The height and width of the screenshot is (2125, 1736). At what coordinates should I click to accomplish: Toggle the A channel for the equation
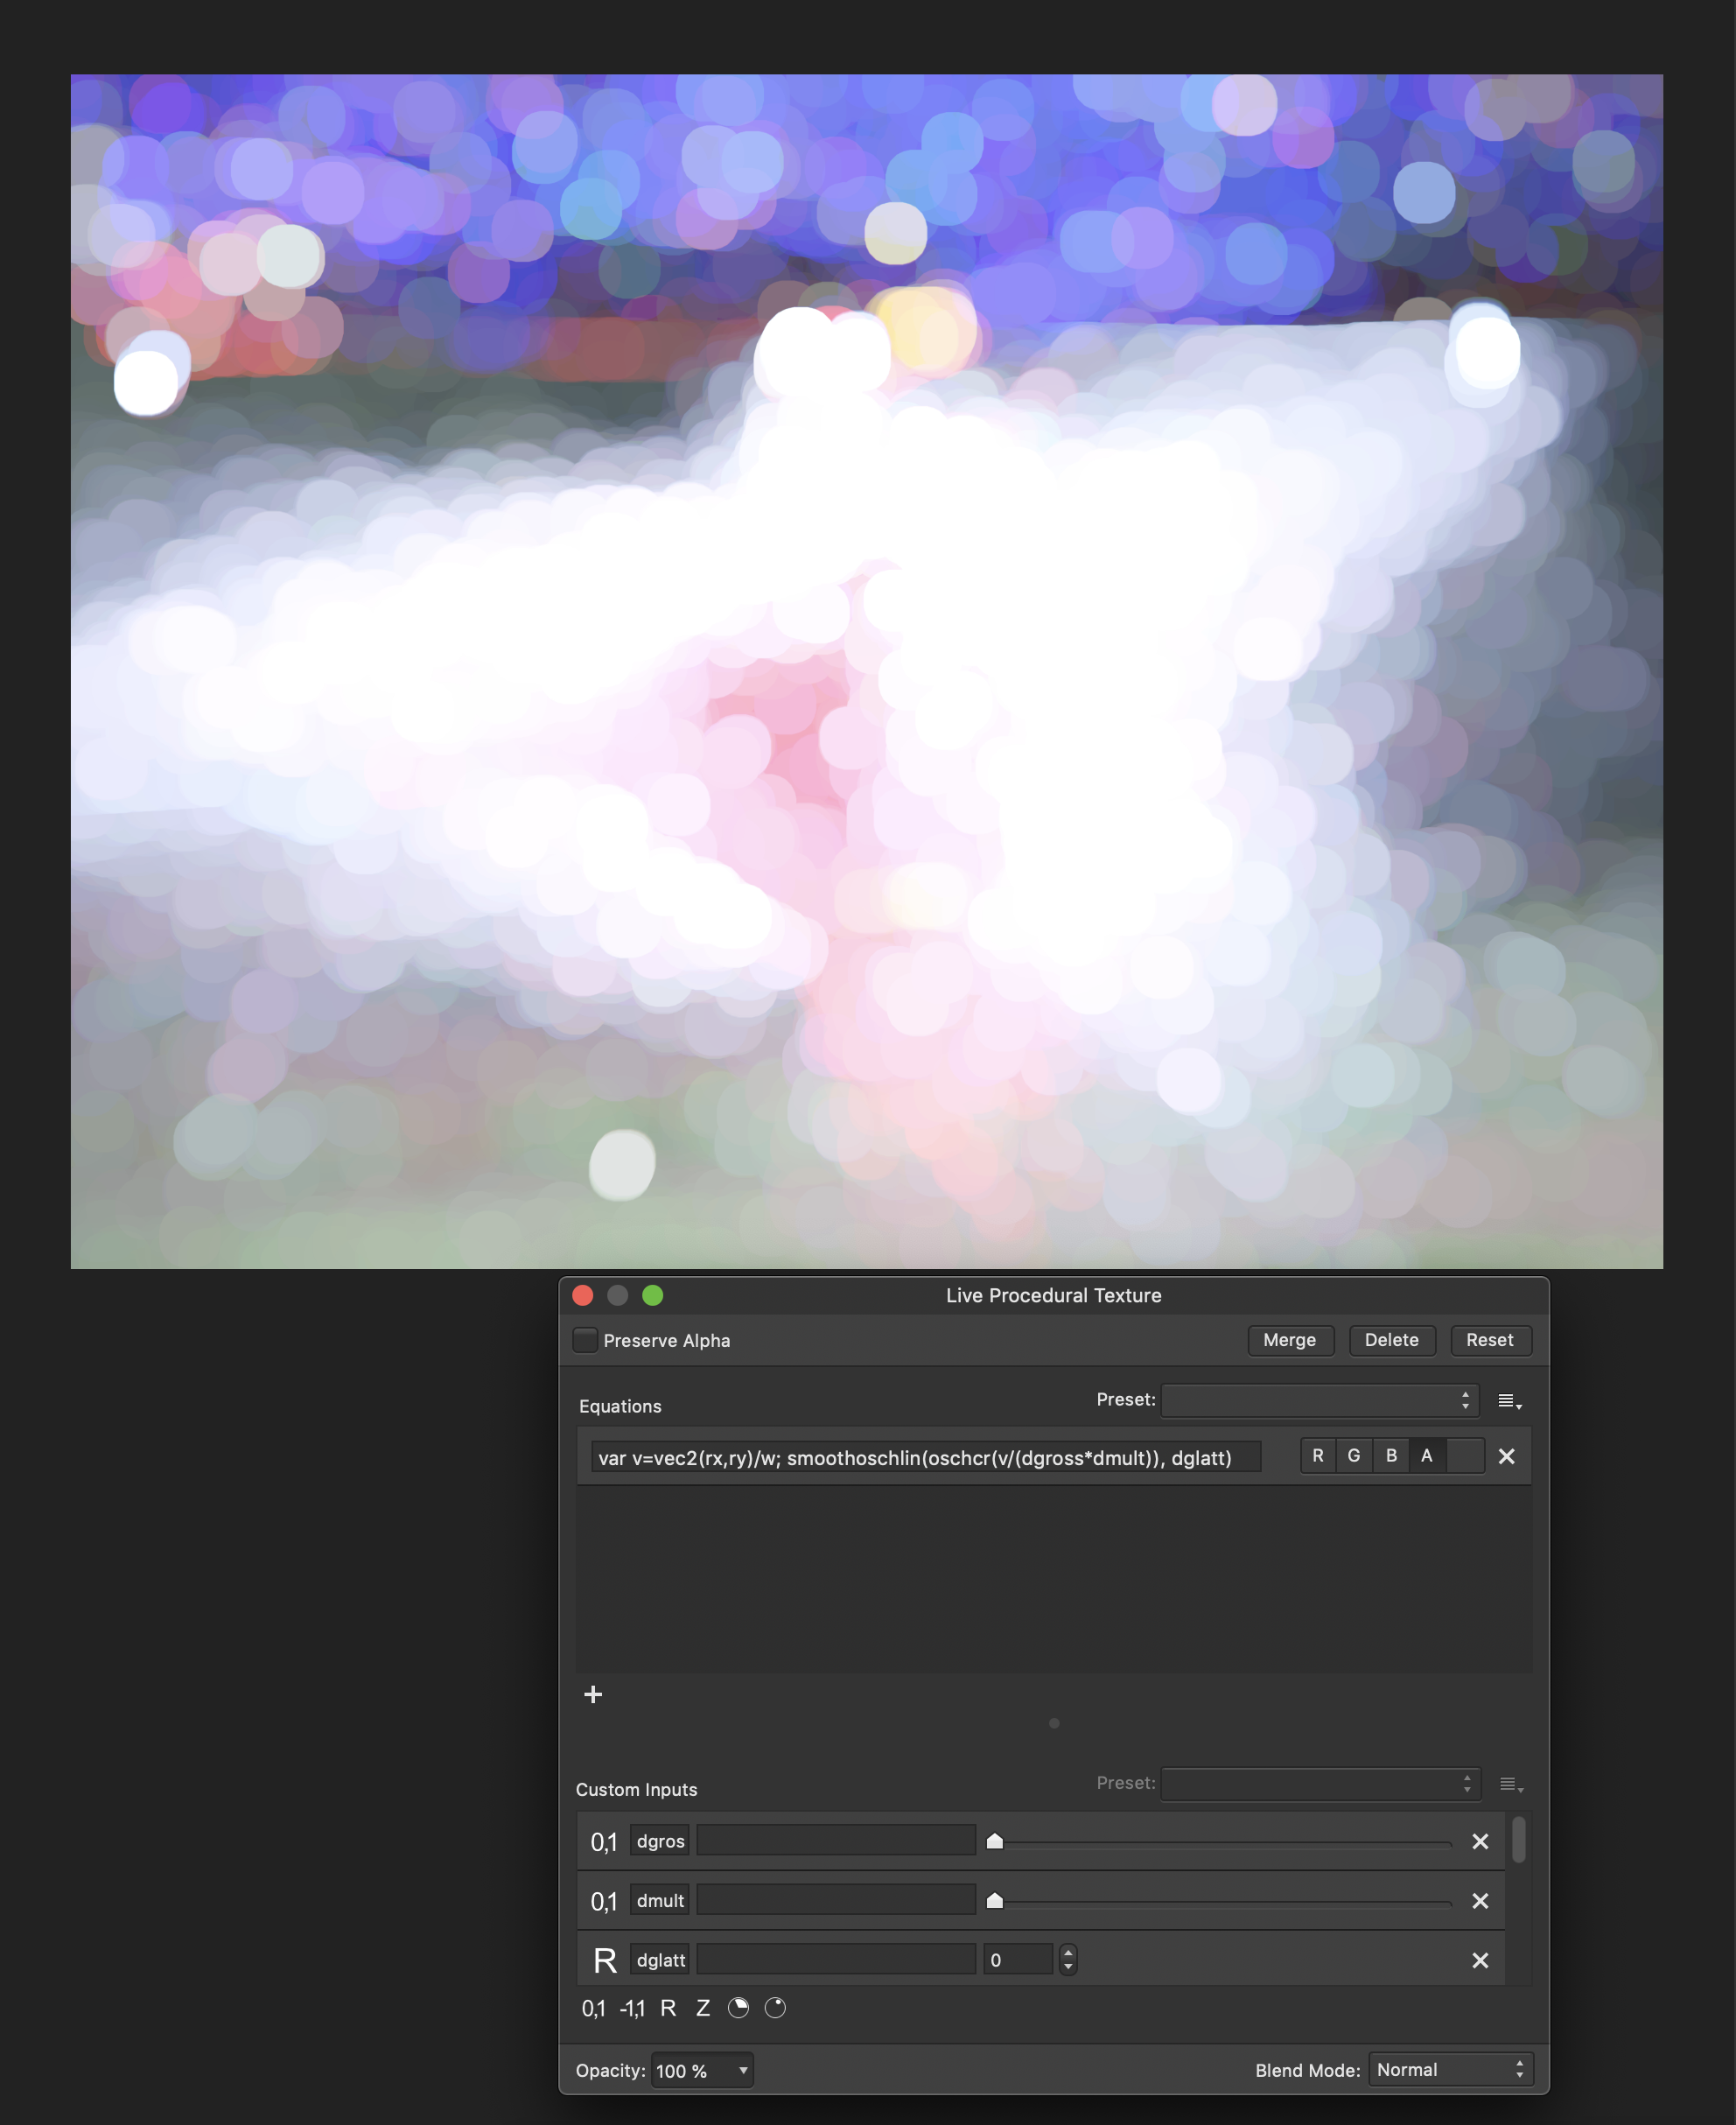(x=1427, y=1456)
